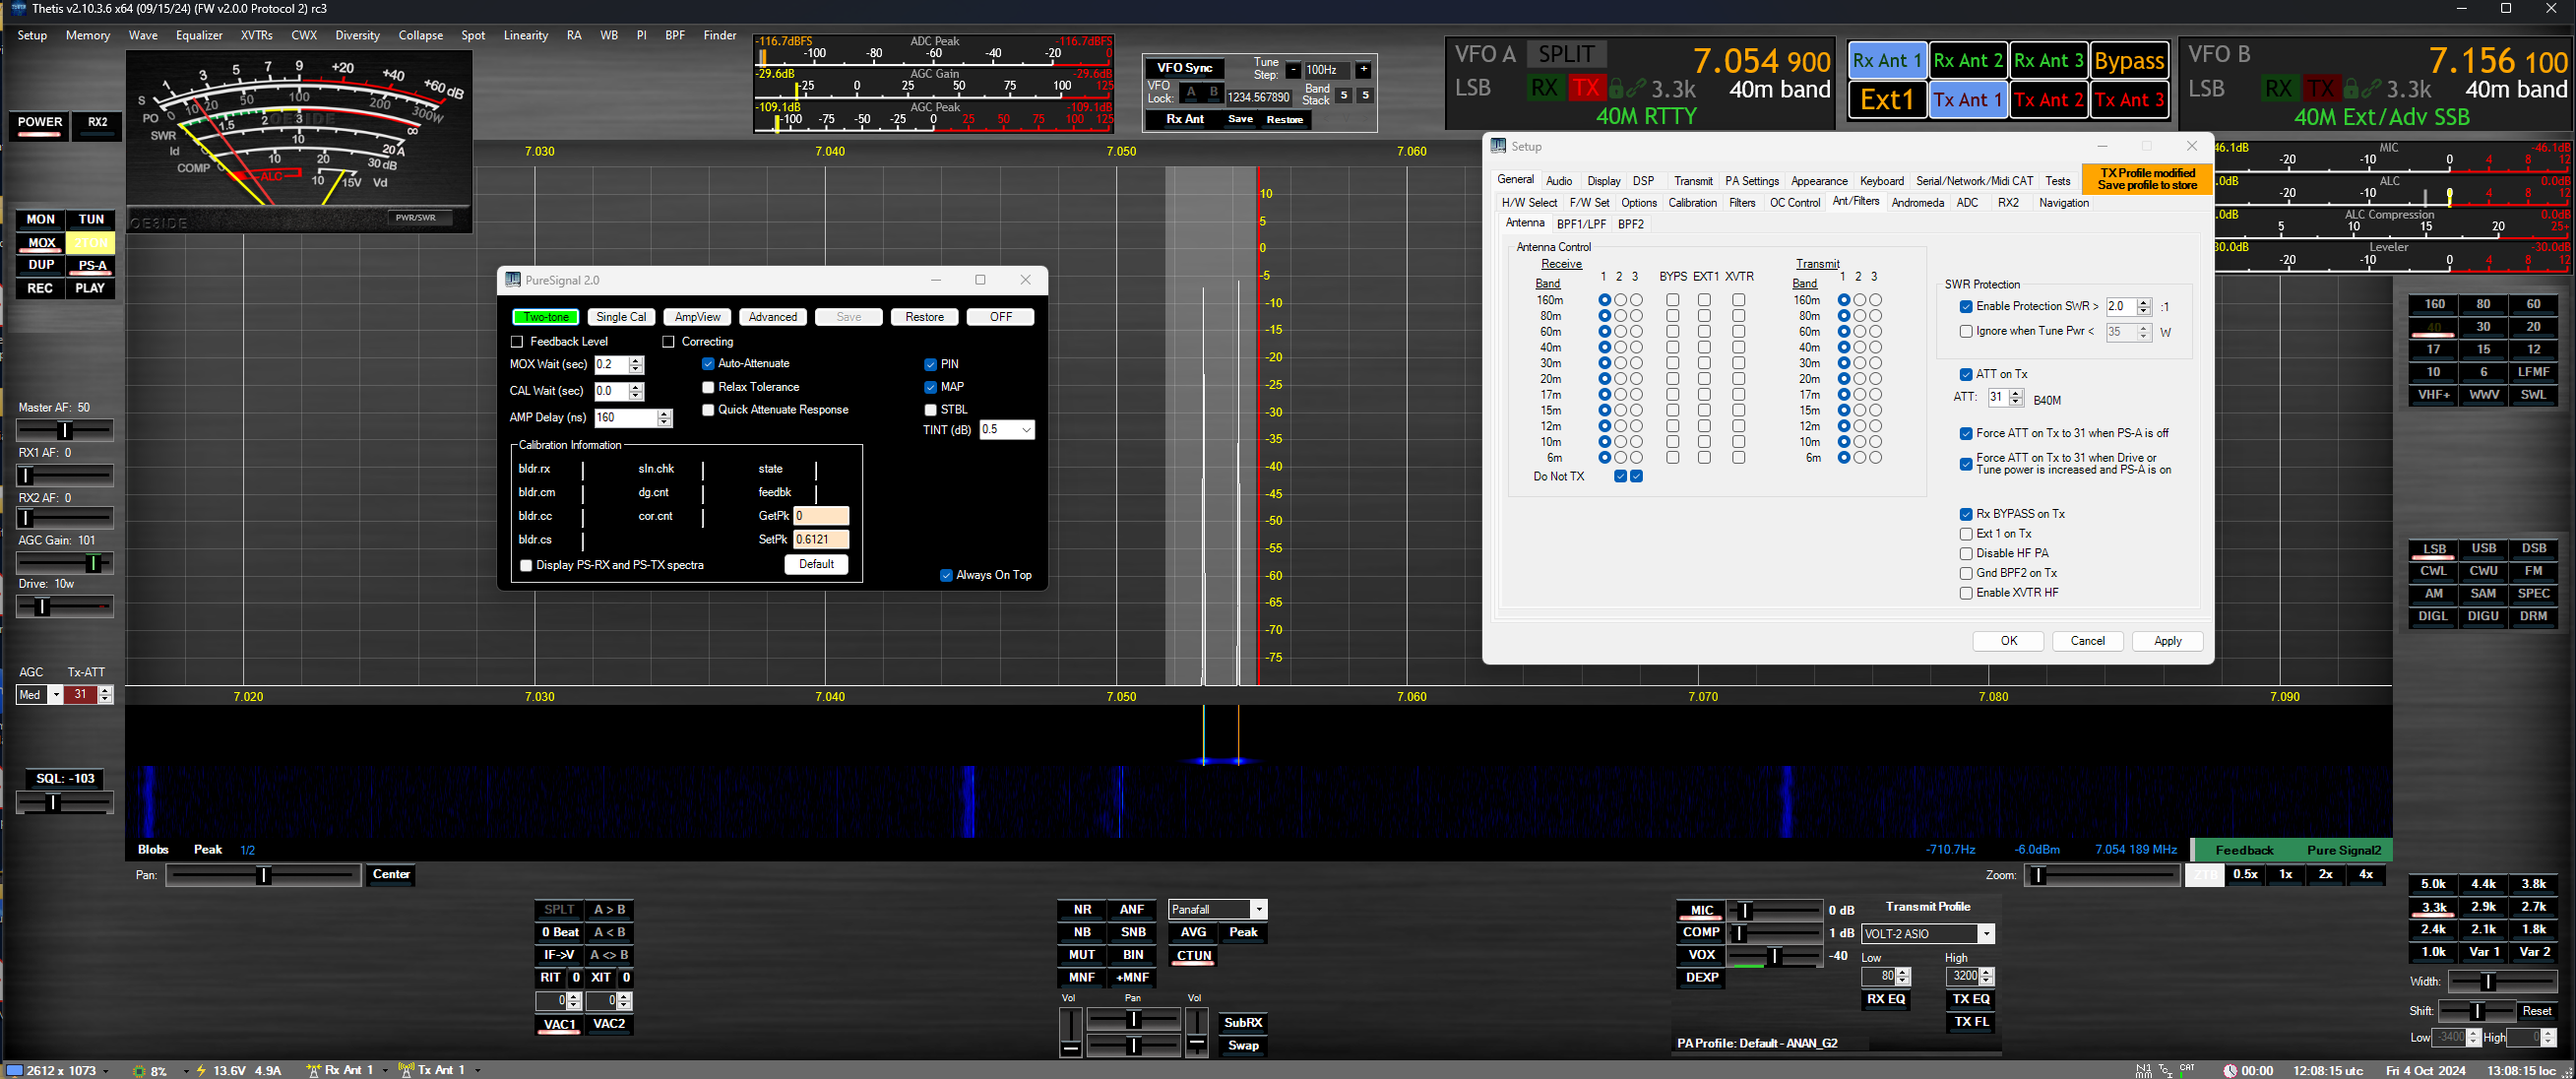Screen dimensions: 2576x1079
Task: Click the Ext1 antenna button
Action: (1886, 100)
